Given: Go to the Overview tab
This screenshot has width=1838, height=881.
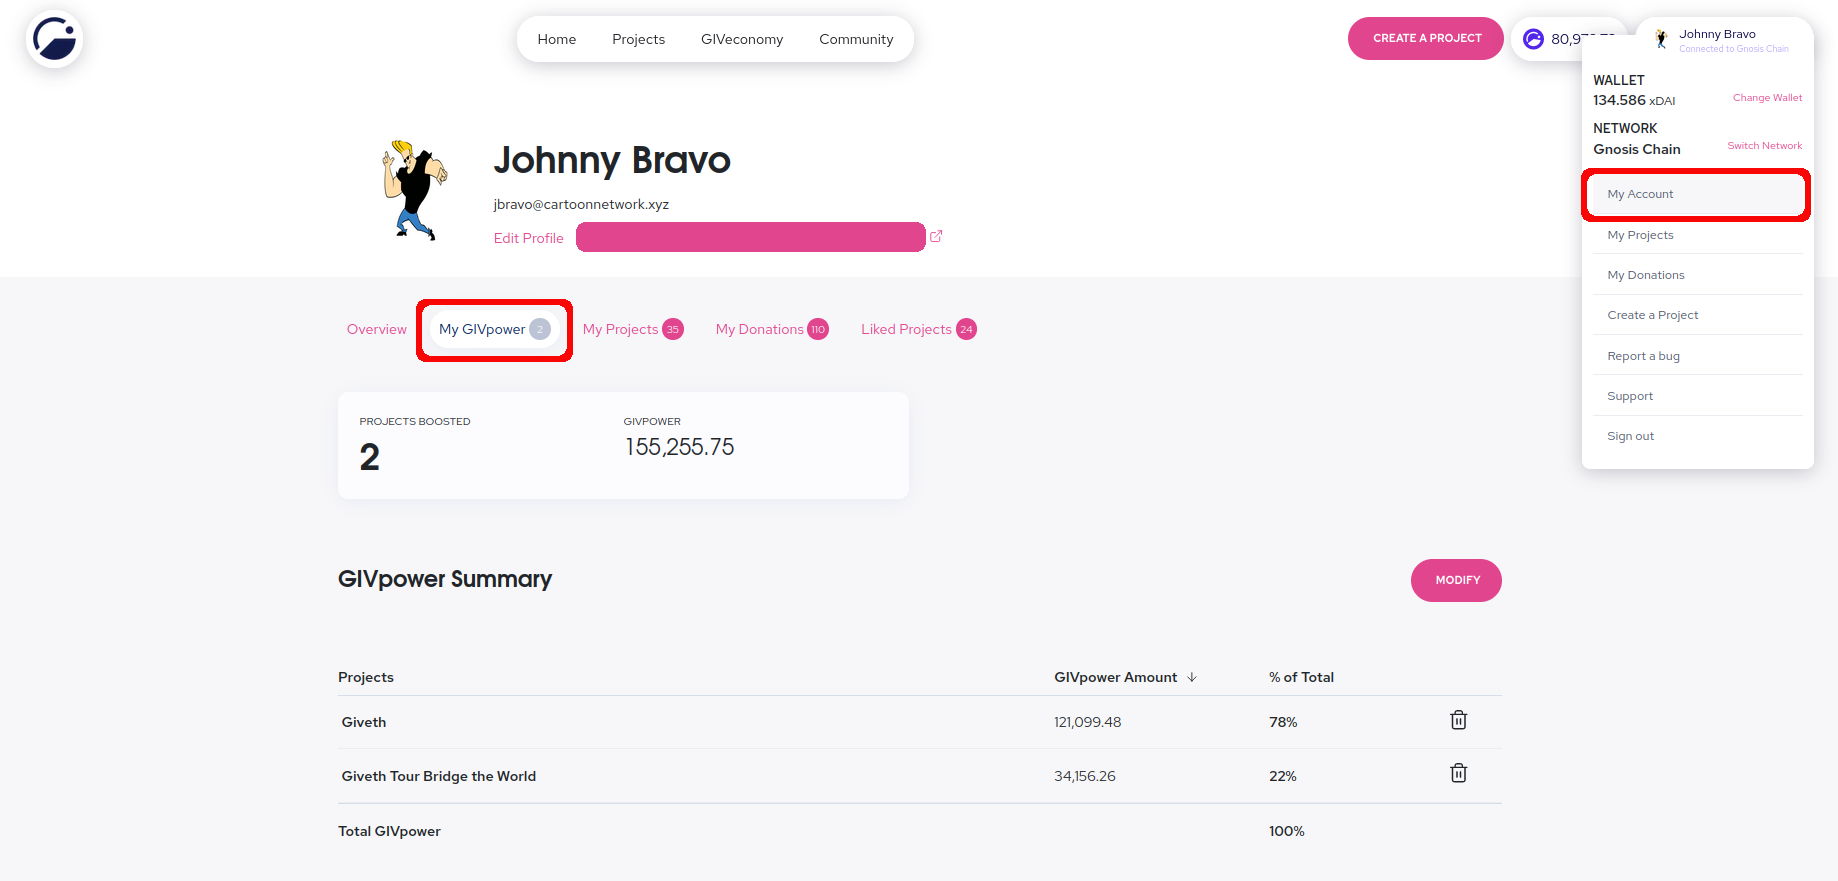Looking at the screenshot, I should (377, 329).
